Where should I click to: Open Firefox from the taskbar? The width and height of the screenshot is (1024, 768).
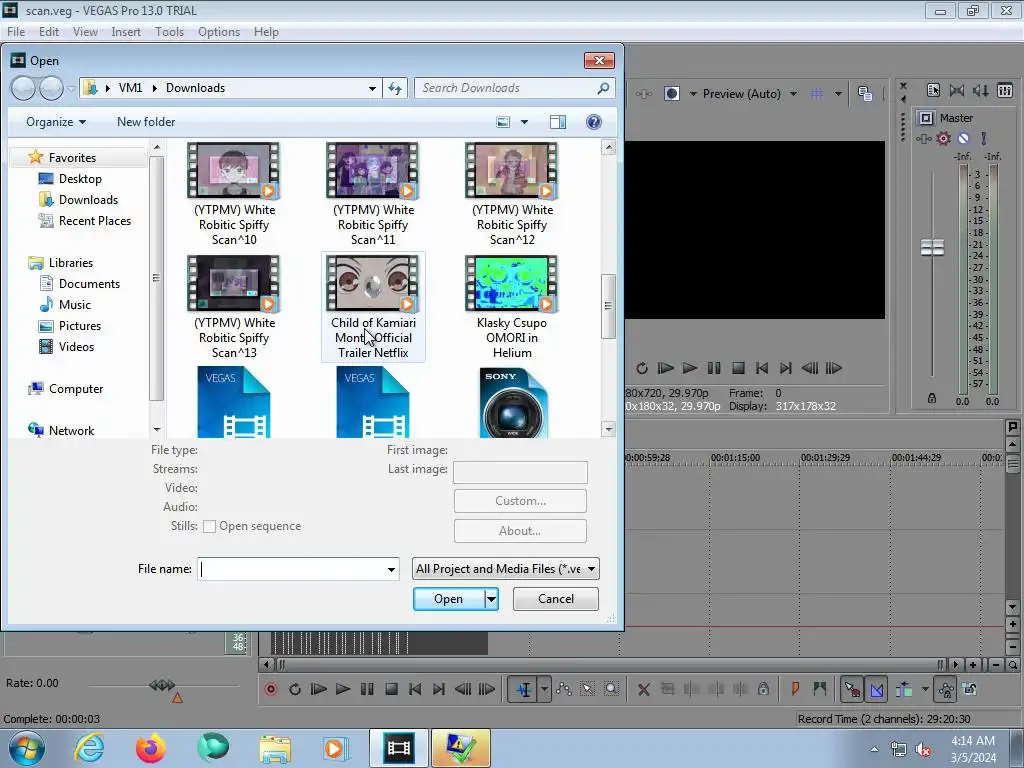151,748
